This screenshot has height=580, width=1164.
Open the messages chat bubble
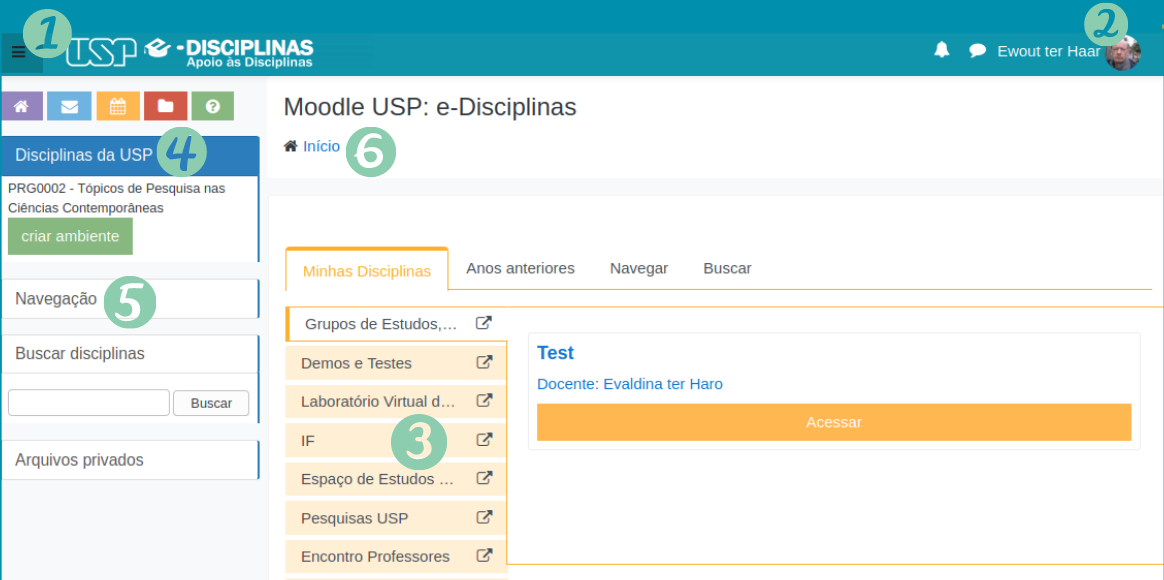tap(978, 50)
